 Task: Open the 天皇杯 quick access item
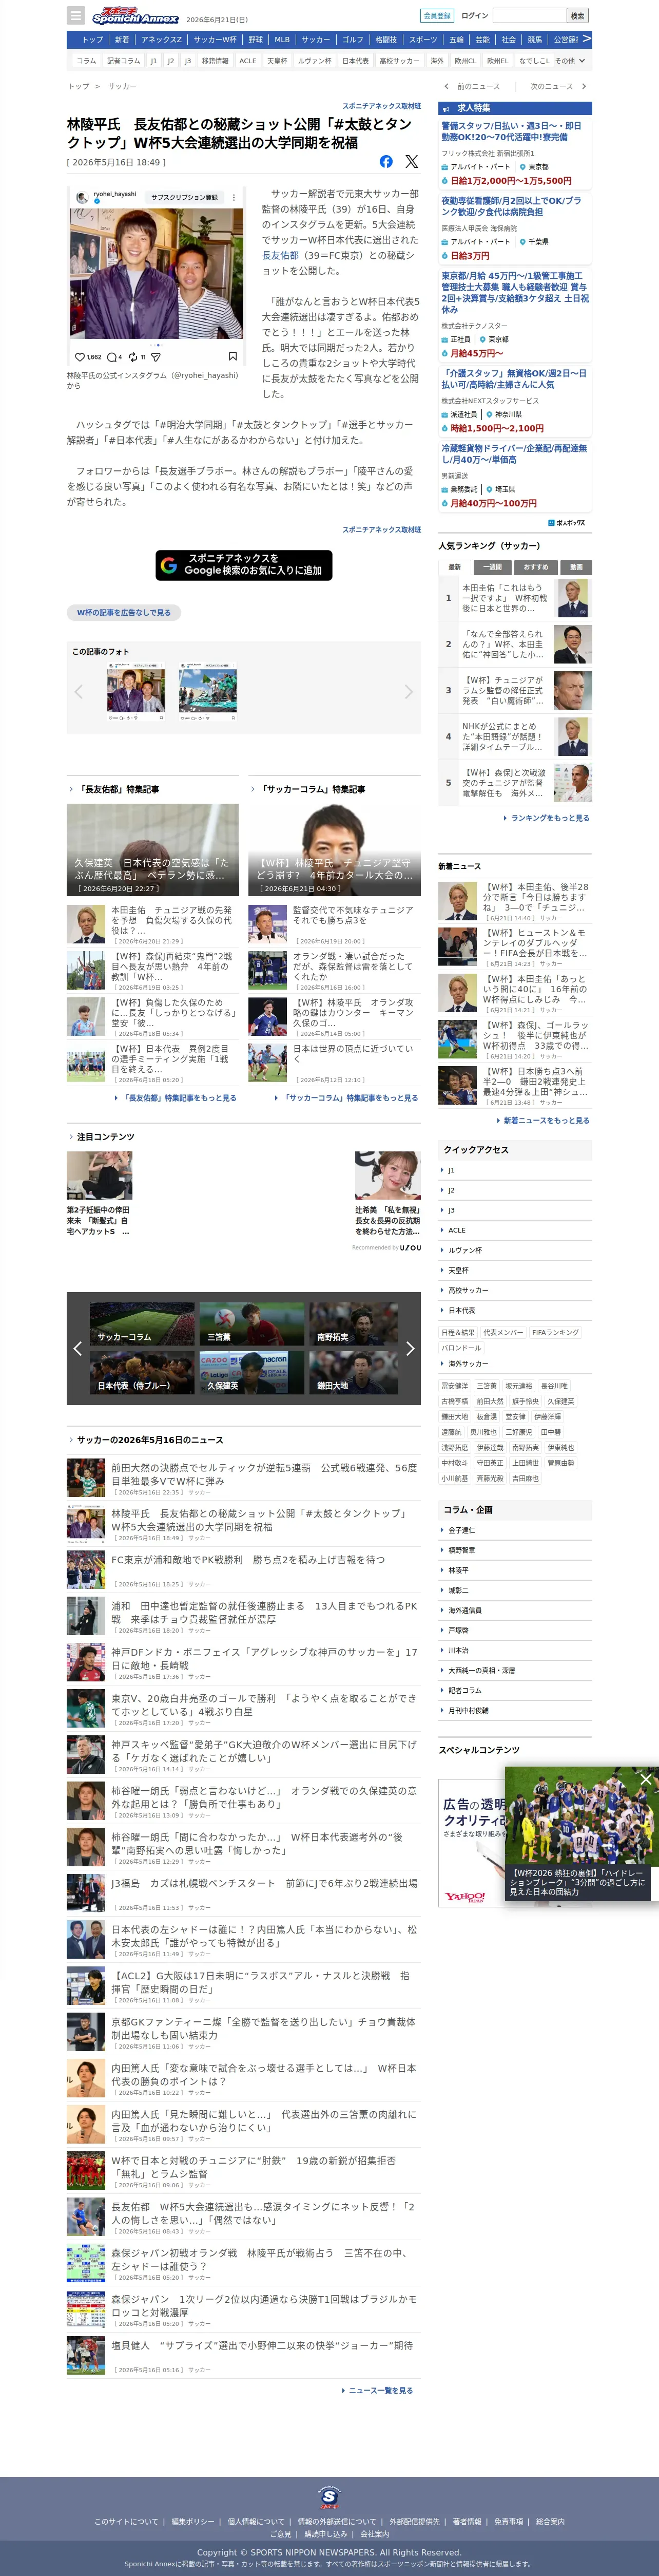pyautogui.click(x=515, y=1270)
